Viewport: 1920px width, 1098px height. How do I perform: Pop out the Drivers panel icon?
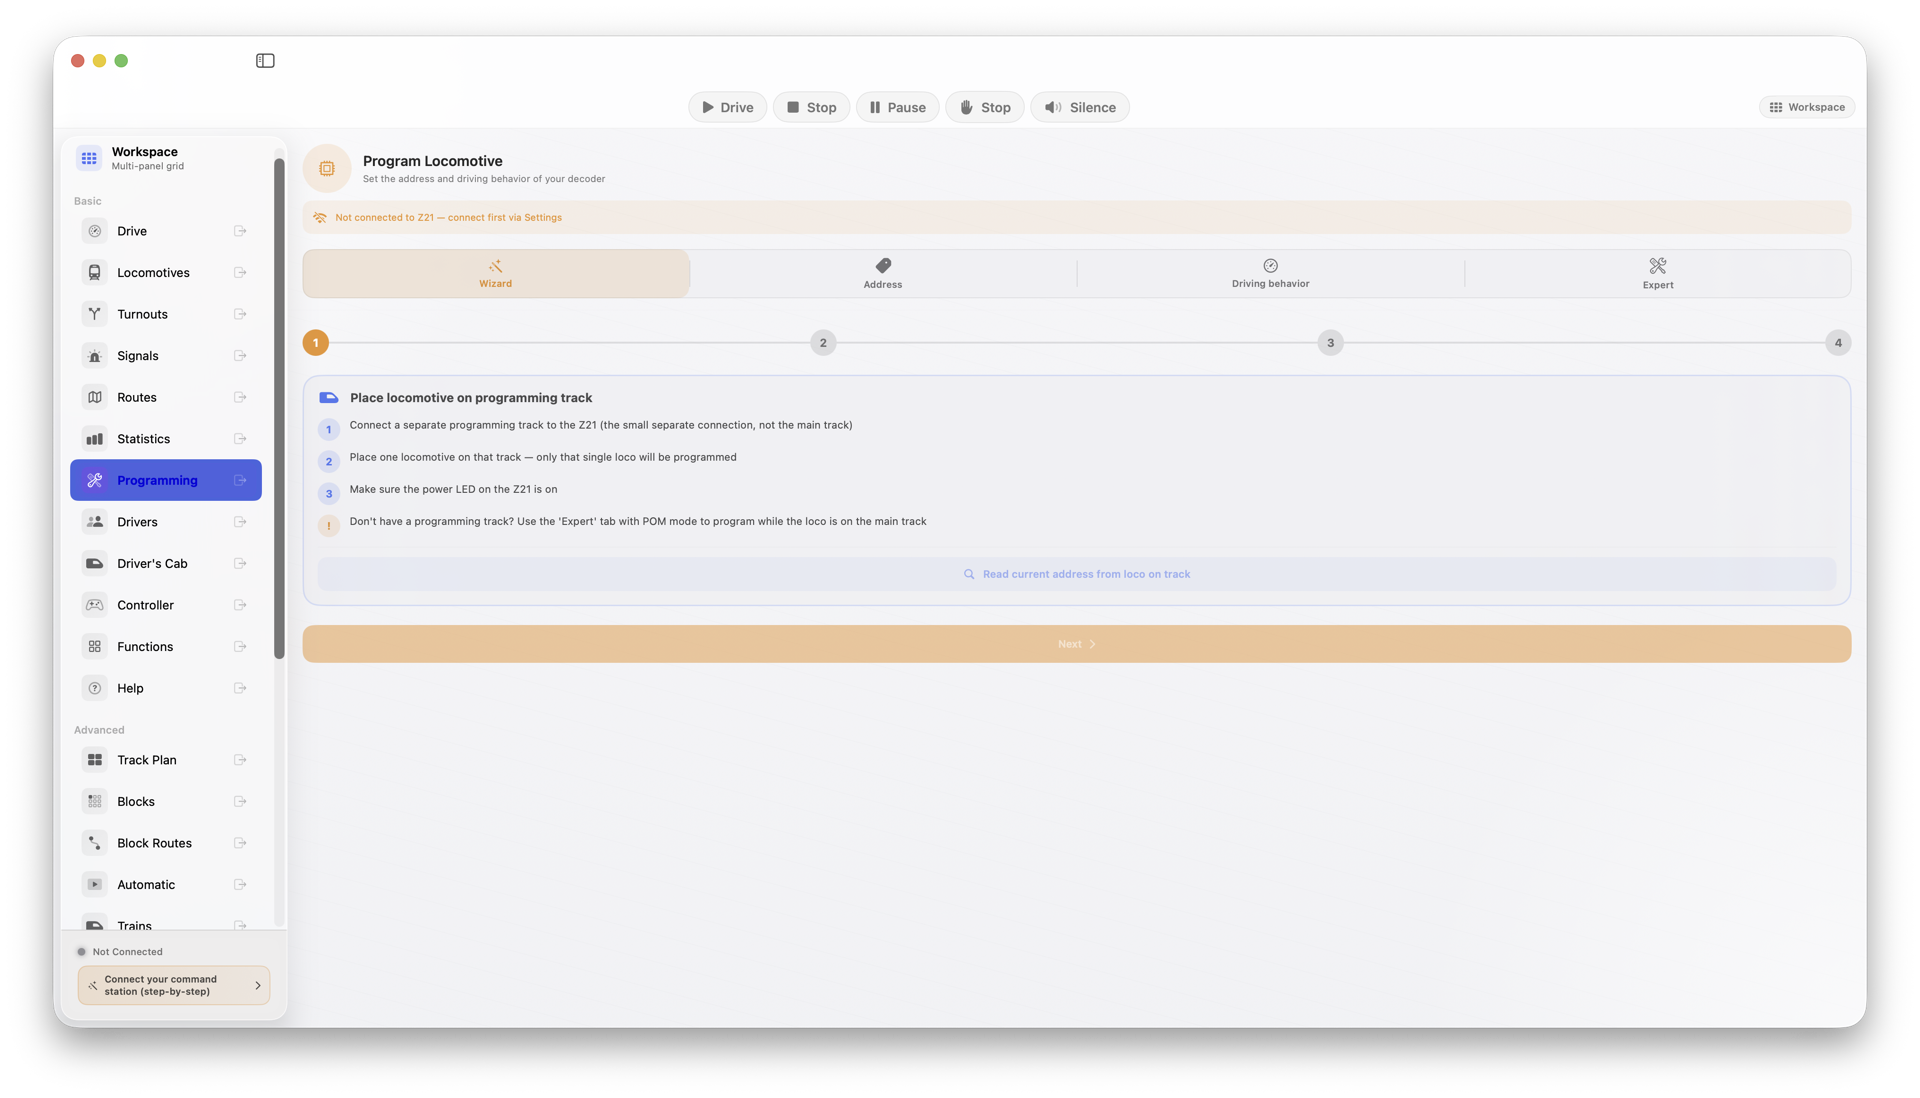(240, 522)
